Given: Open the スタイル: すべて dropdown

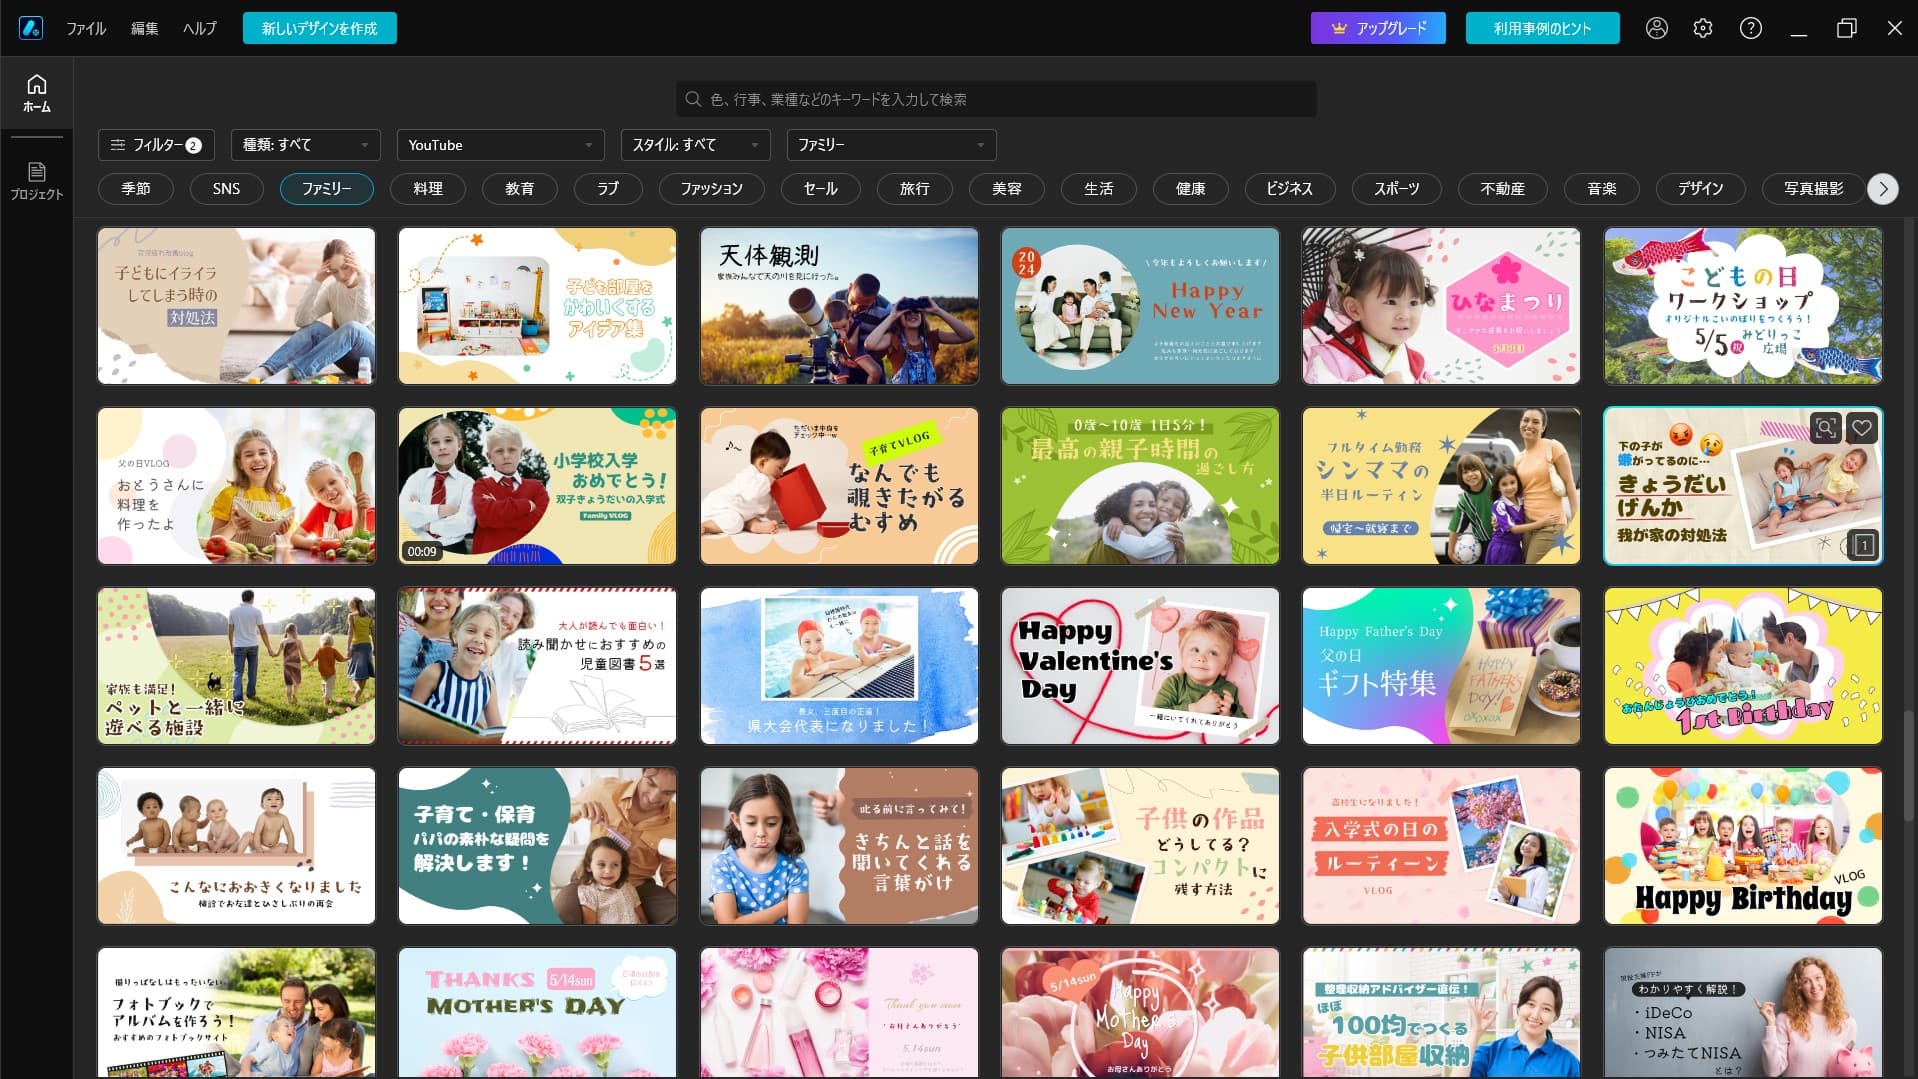Looking at the screenshot, I should click(x=697, y=145).
